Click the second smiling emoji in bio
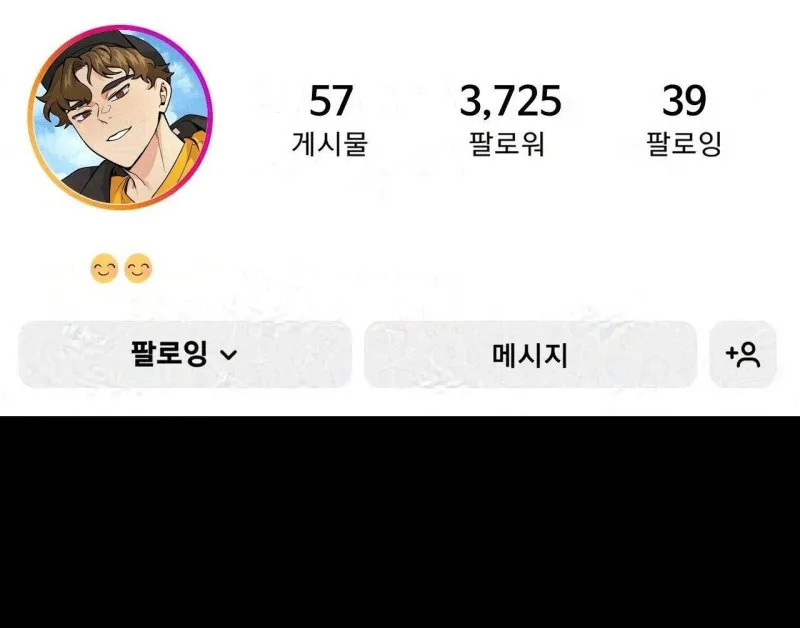 (138, 268)
